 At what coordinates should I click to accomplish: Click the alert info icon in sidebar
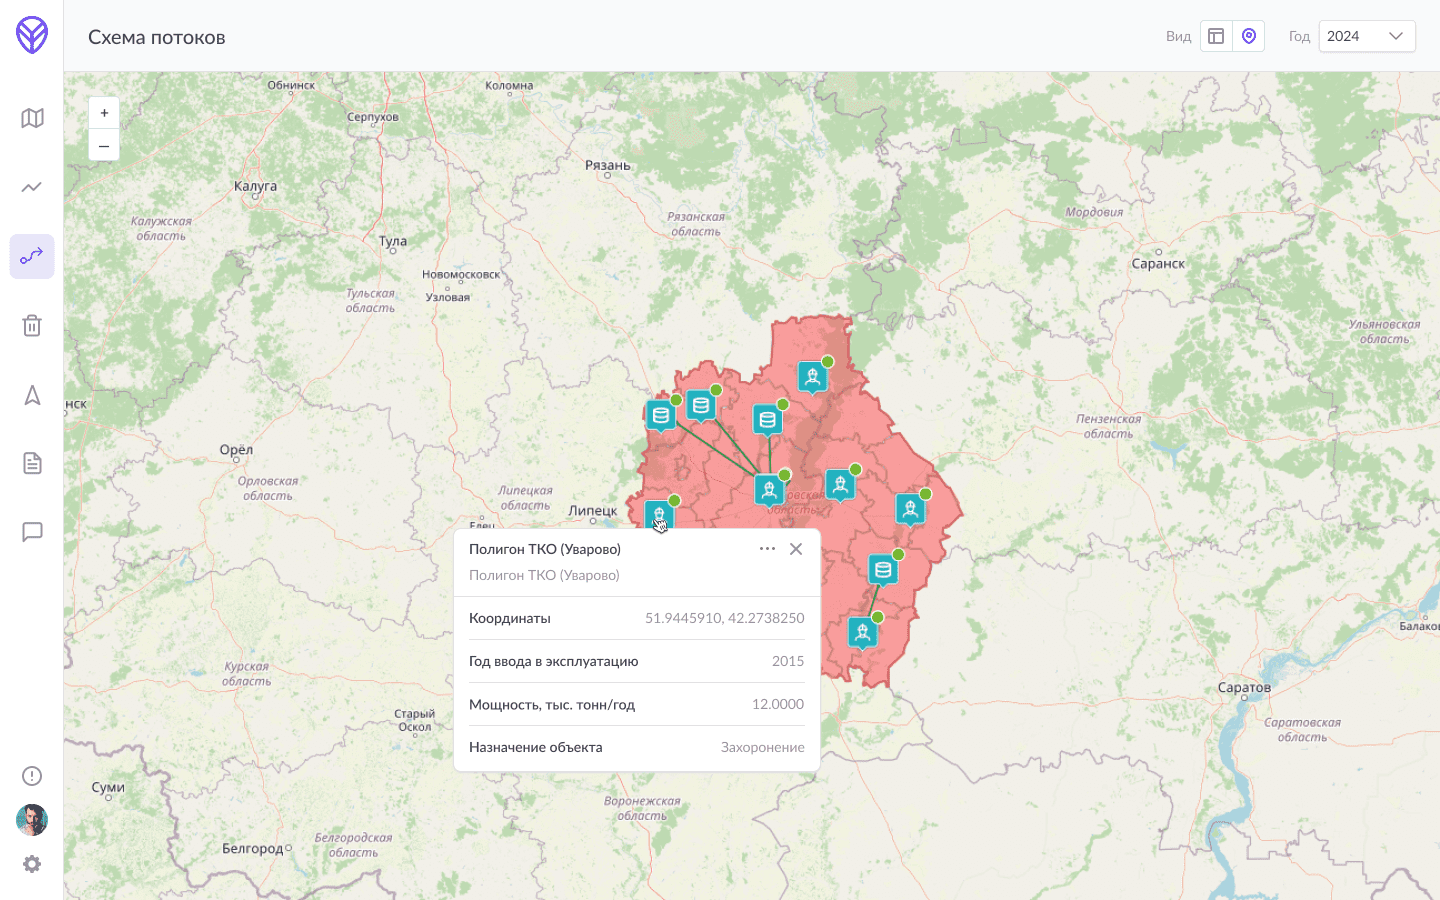click(32, 776)
